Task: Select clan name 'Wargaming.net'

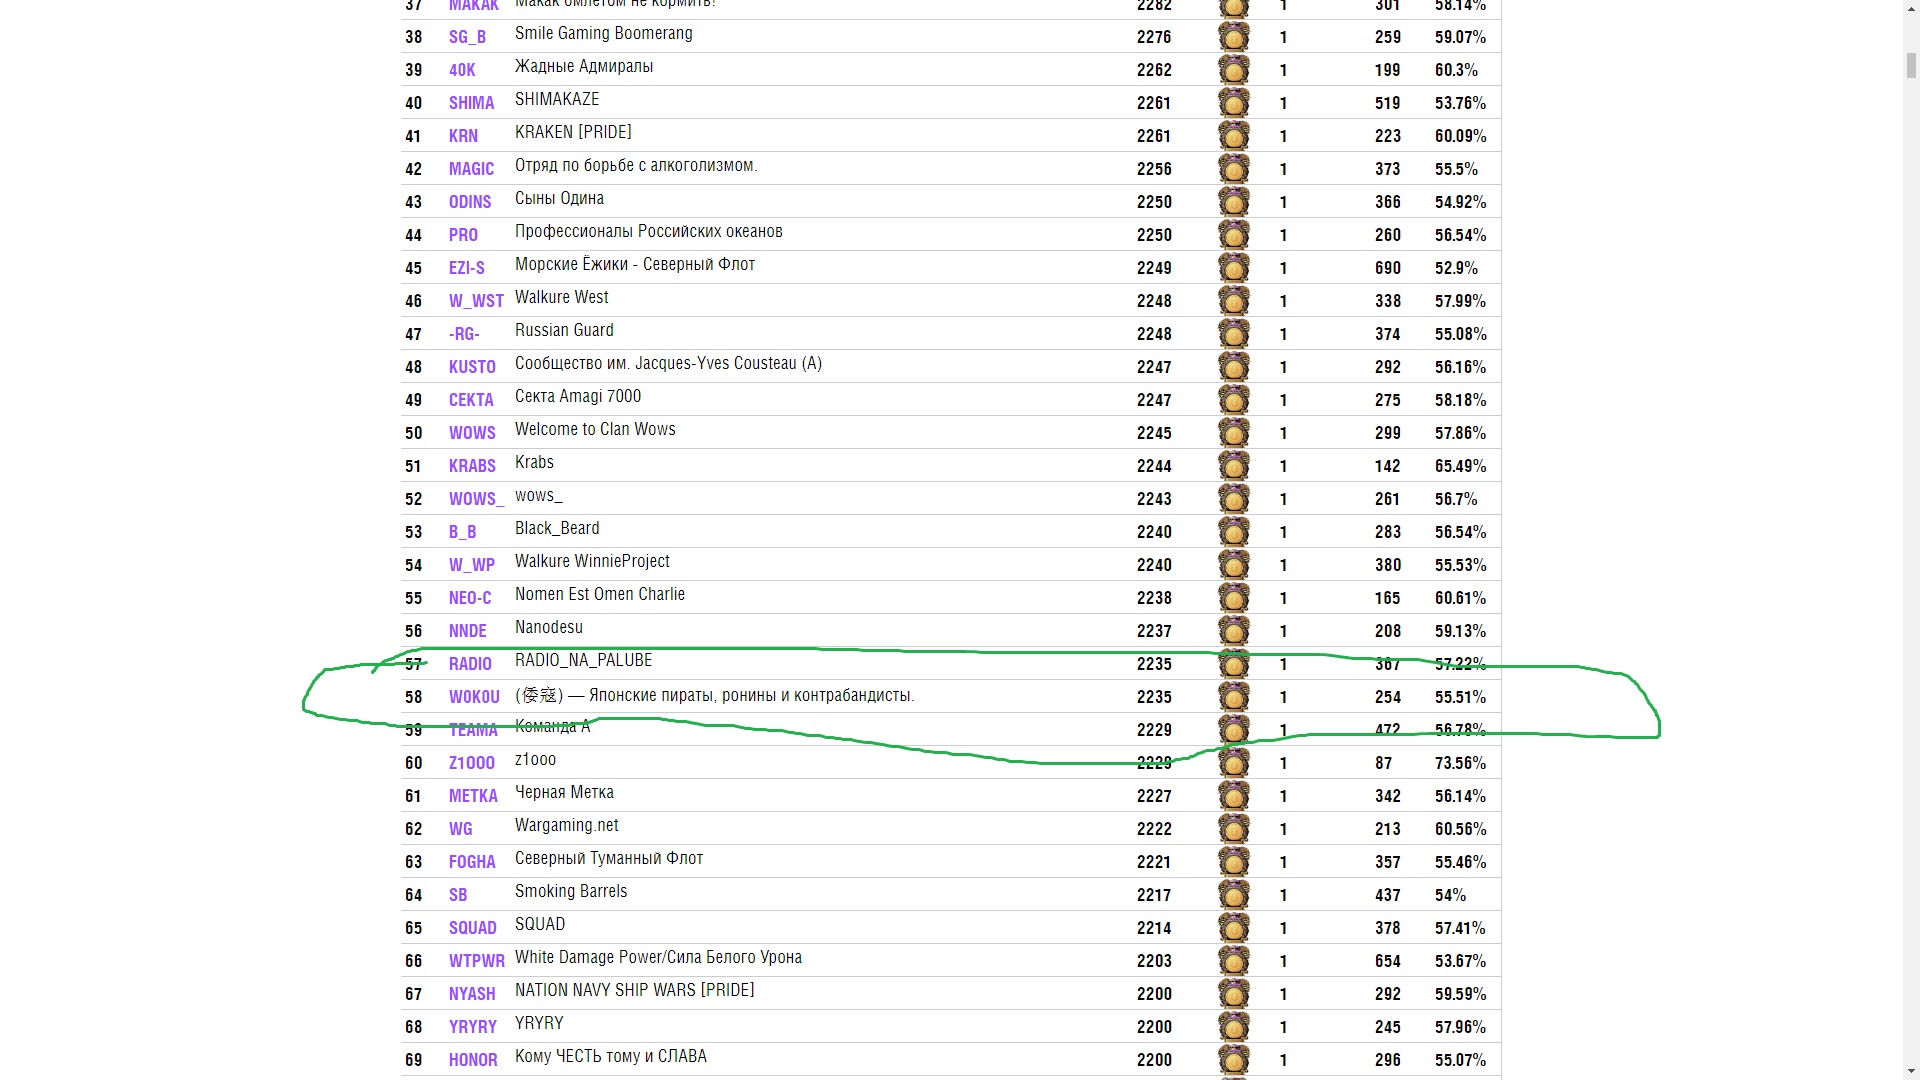Action: [567, 826]
